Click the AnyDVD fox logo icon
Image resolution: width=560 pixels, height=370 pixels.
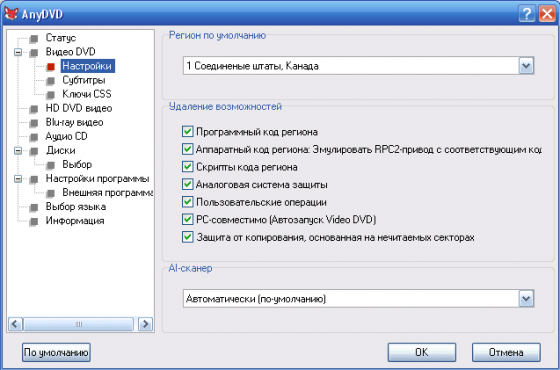[x=11, y=14]
